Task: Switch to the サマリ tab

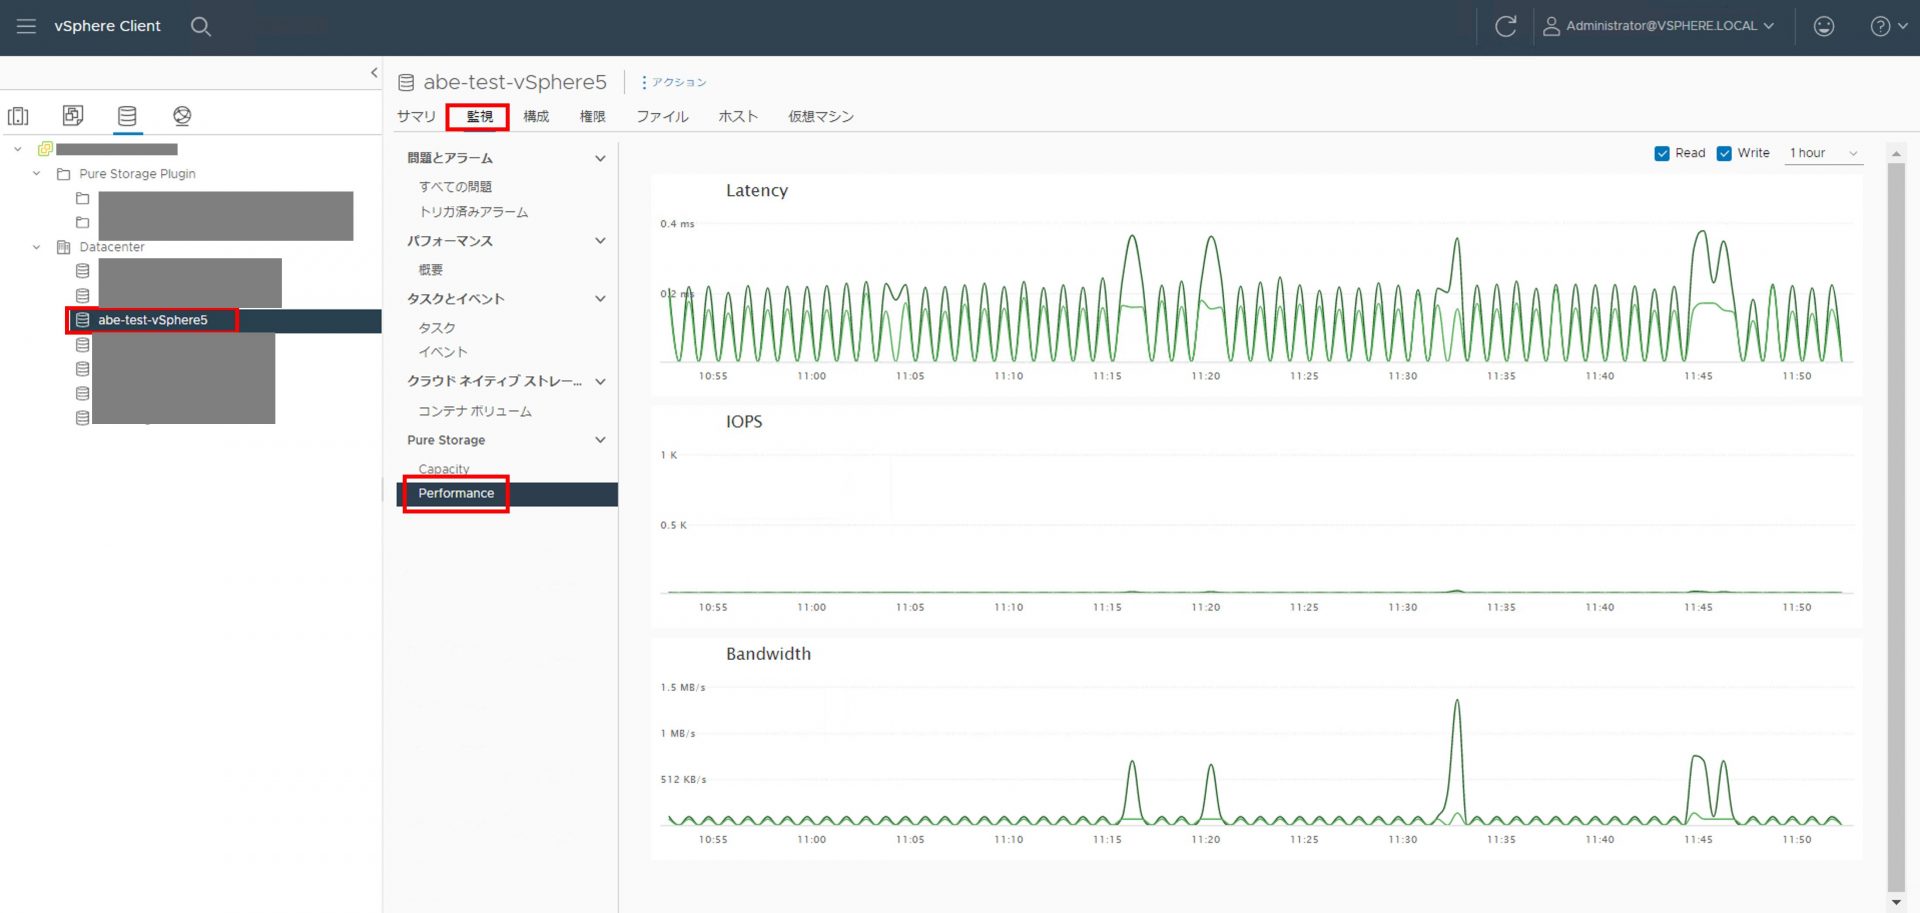Action: tap(416, 117)
